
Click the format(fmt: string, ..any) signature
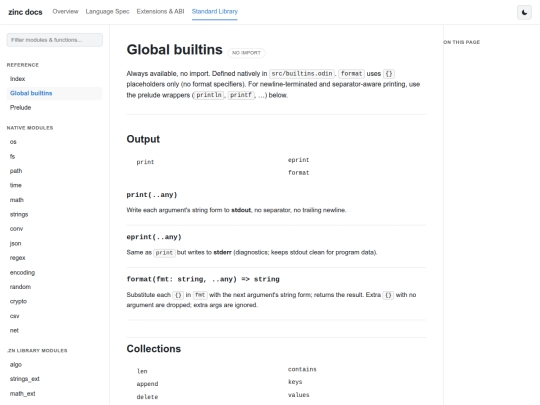pyautogui.click(x=203, y=279)
